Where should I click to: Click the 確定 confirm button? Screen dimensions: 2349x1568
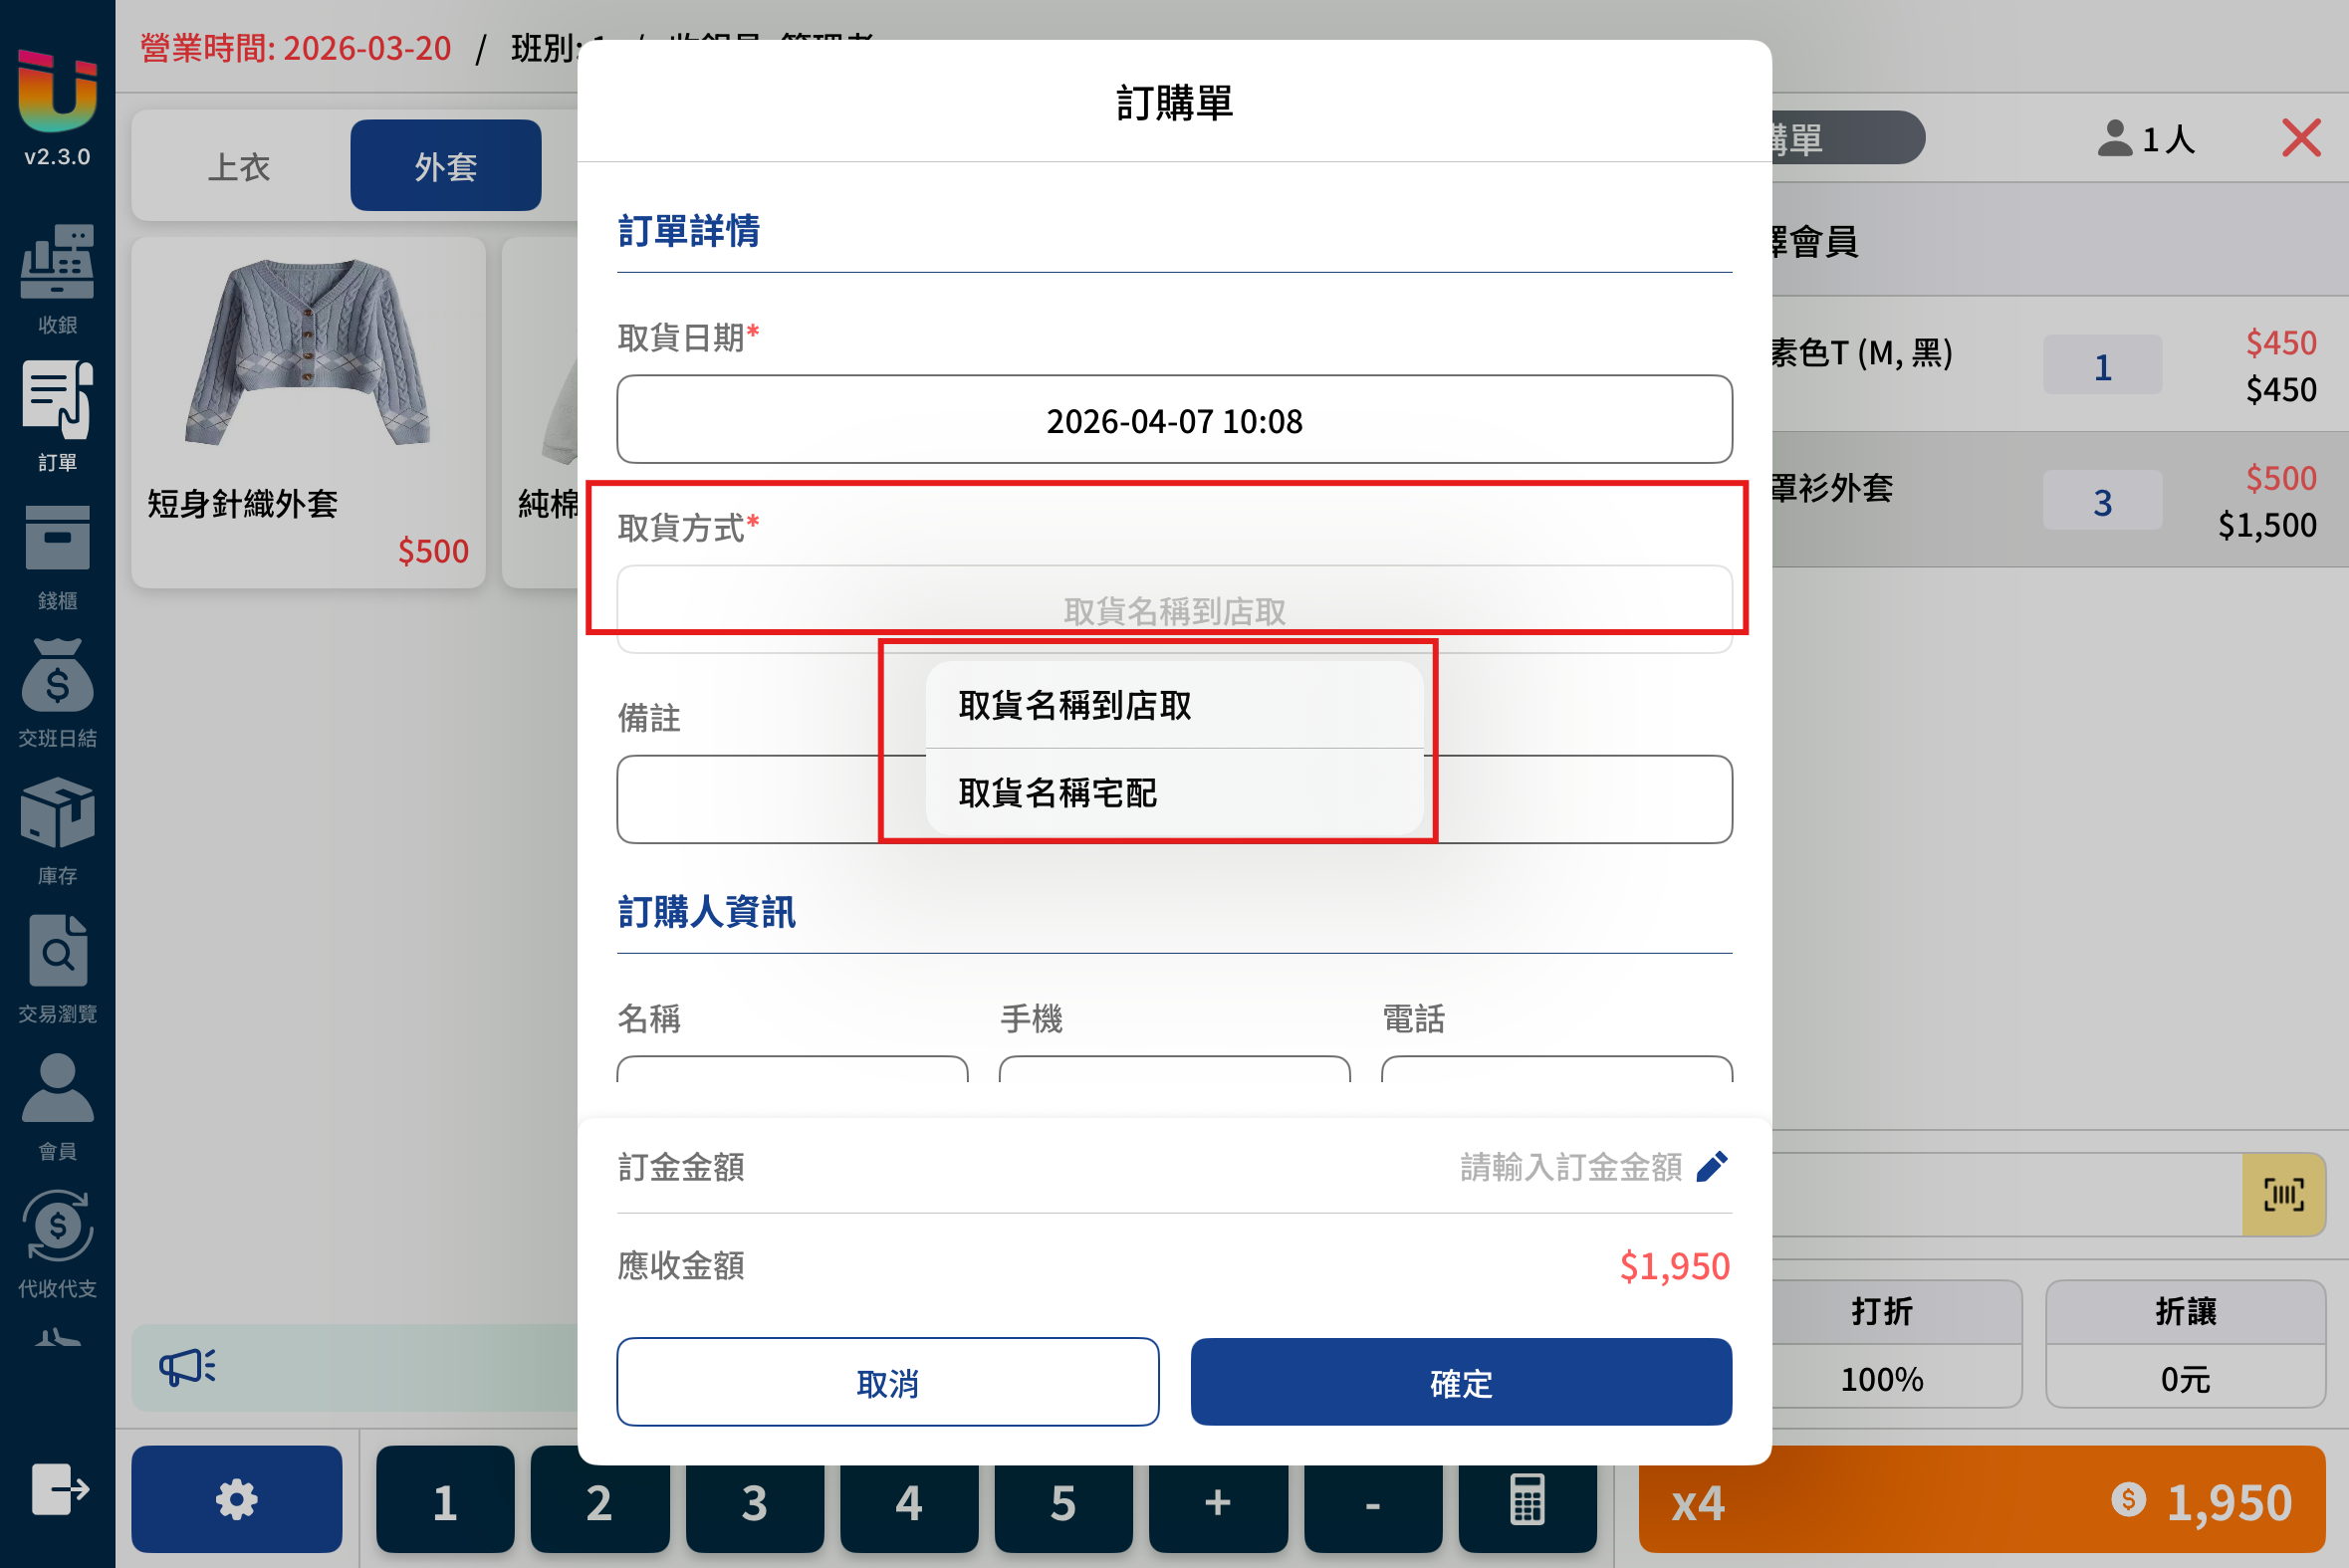point(1461,1383)
